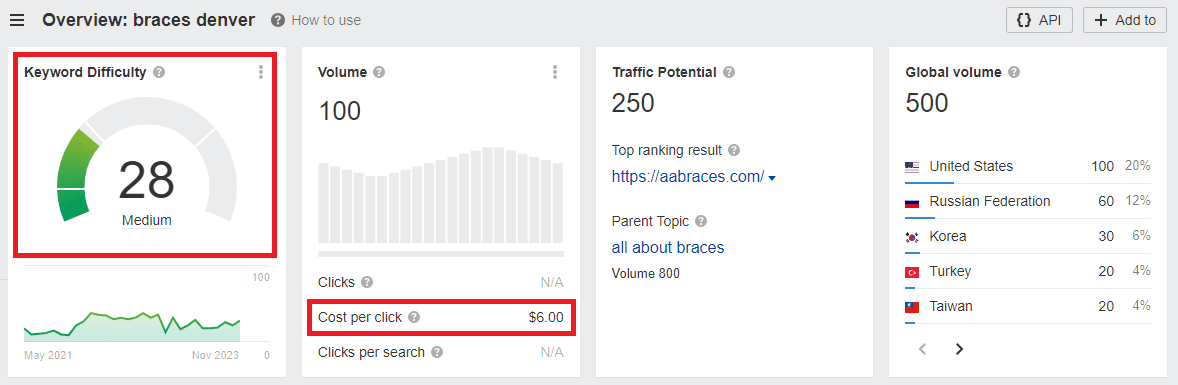Open the all about braces parent topic
The width and height of the screenshot is (1178, 385).
point(668,247)
